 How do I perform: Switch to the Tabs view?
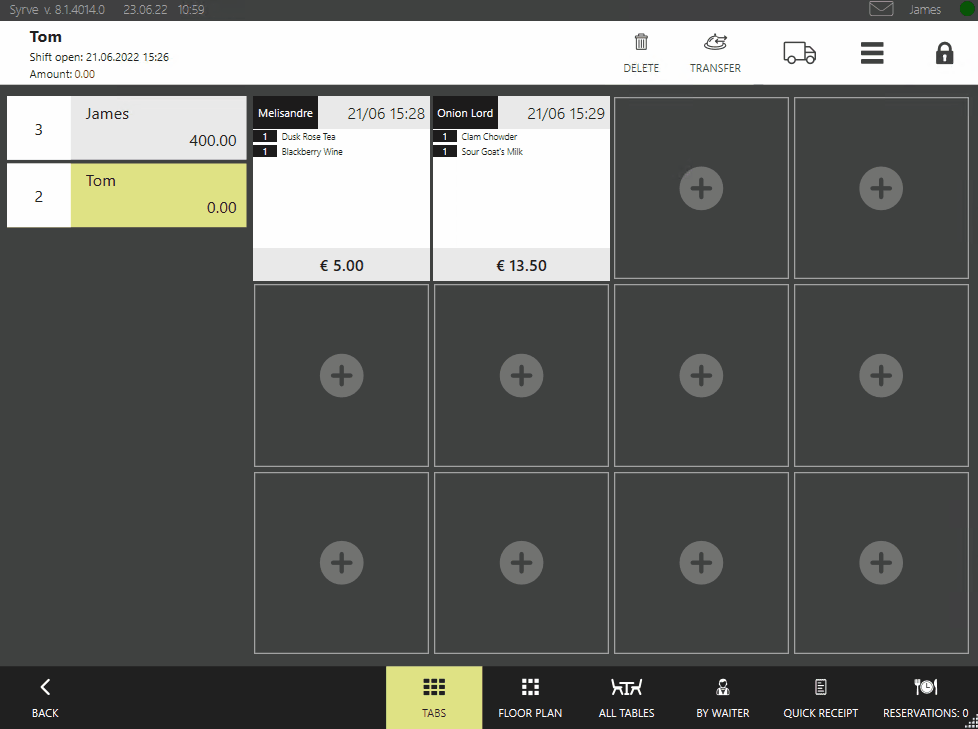pos(434,697)
